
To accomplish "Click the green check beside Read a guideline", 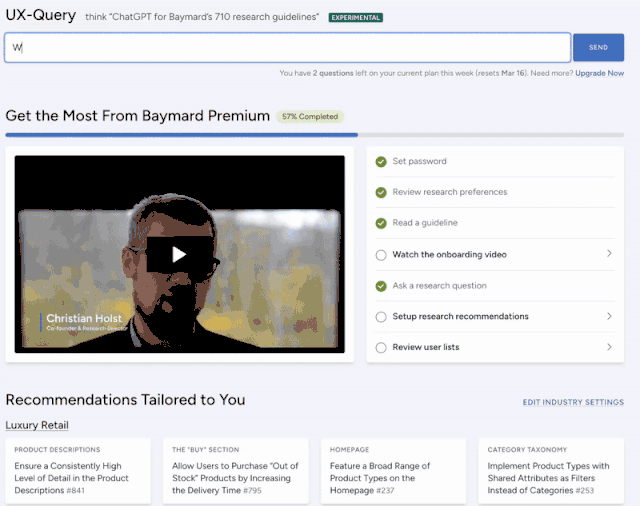I will [381, 223].
